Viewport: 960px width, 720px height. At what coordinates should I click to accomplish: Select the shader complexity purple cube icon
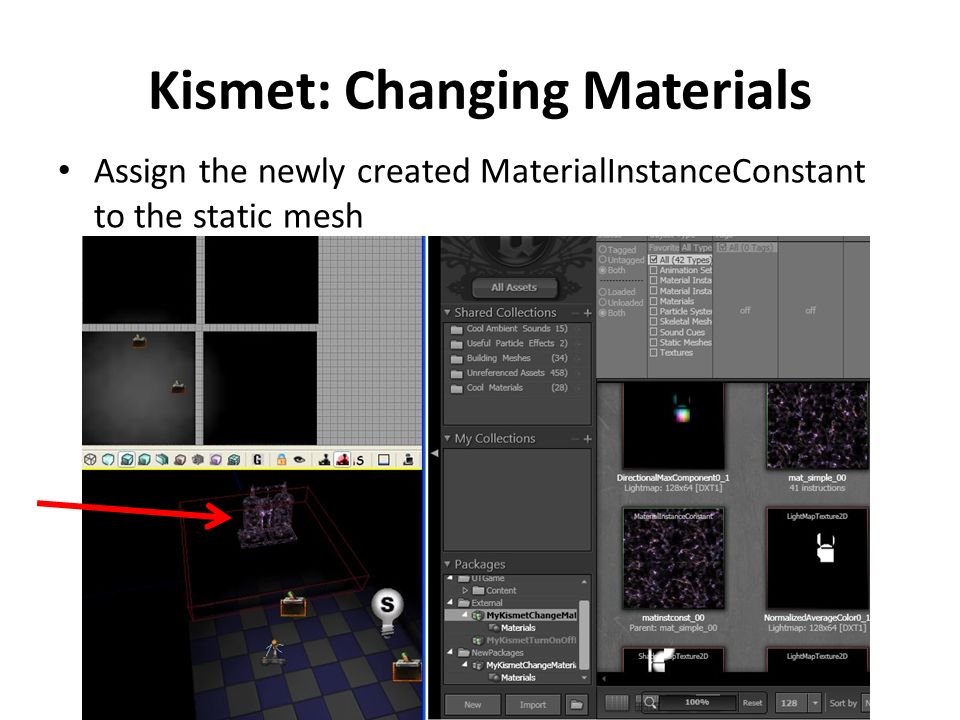coord(216,459)
